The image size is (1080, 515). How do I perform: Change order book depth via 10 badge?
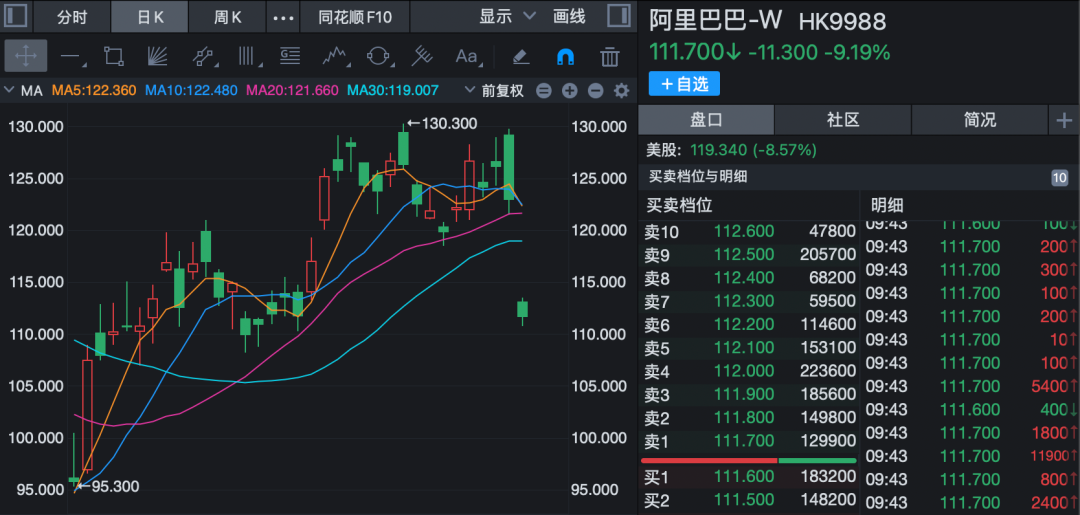point(1059,178)
